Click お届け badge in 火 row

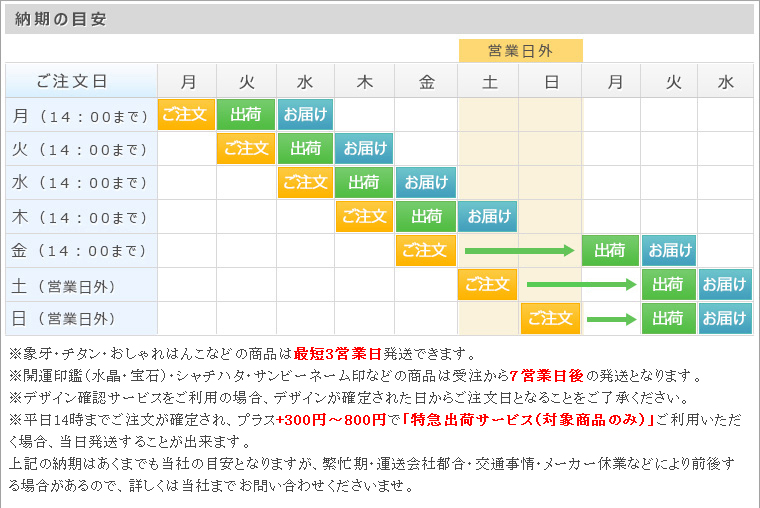[364, 148]
